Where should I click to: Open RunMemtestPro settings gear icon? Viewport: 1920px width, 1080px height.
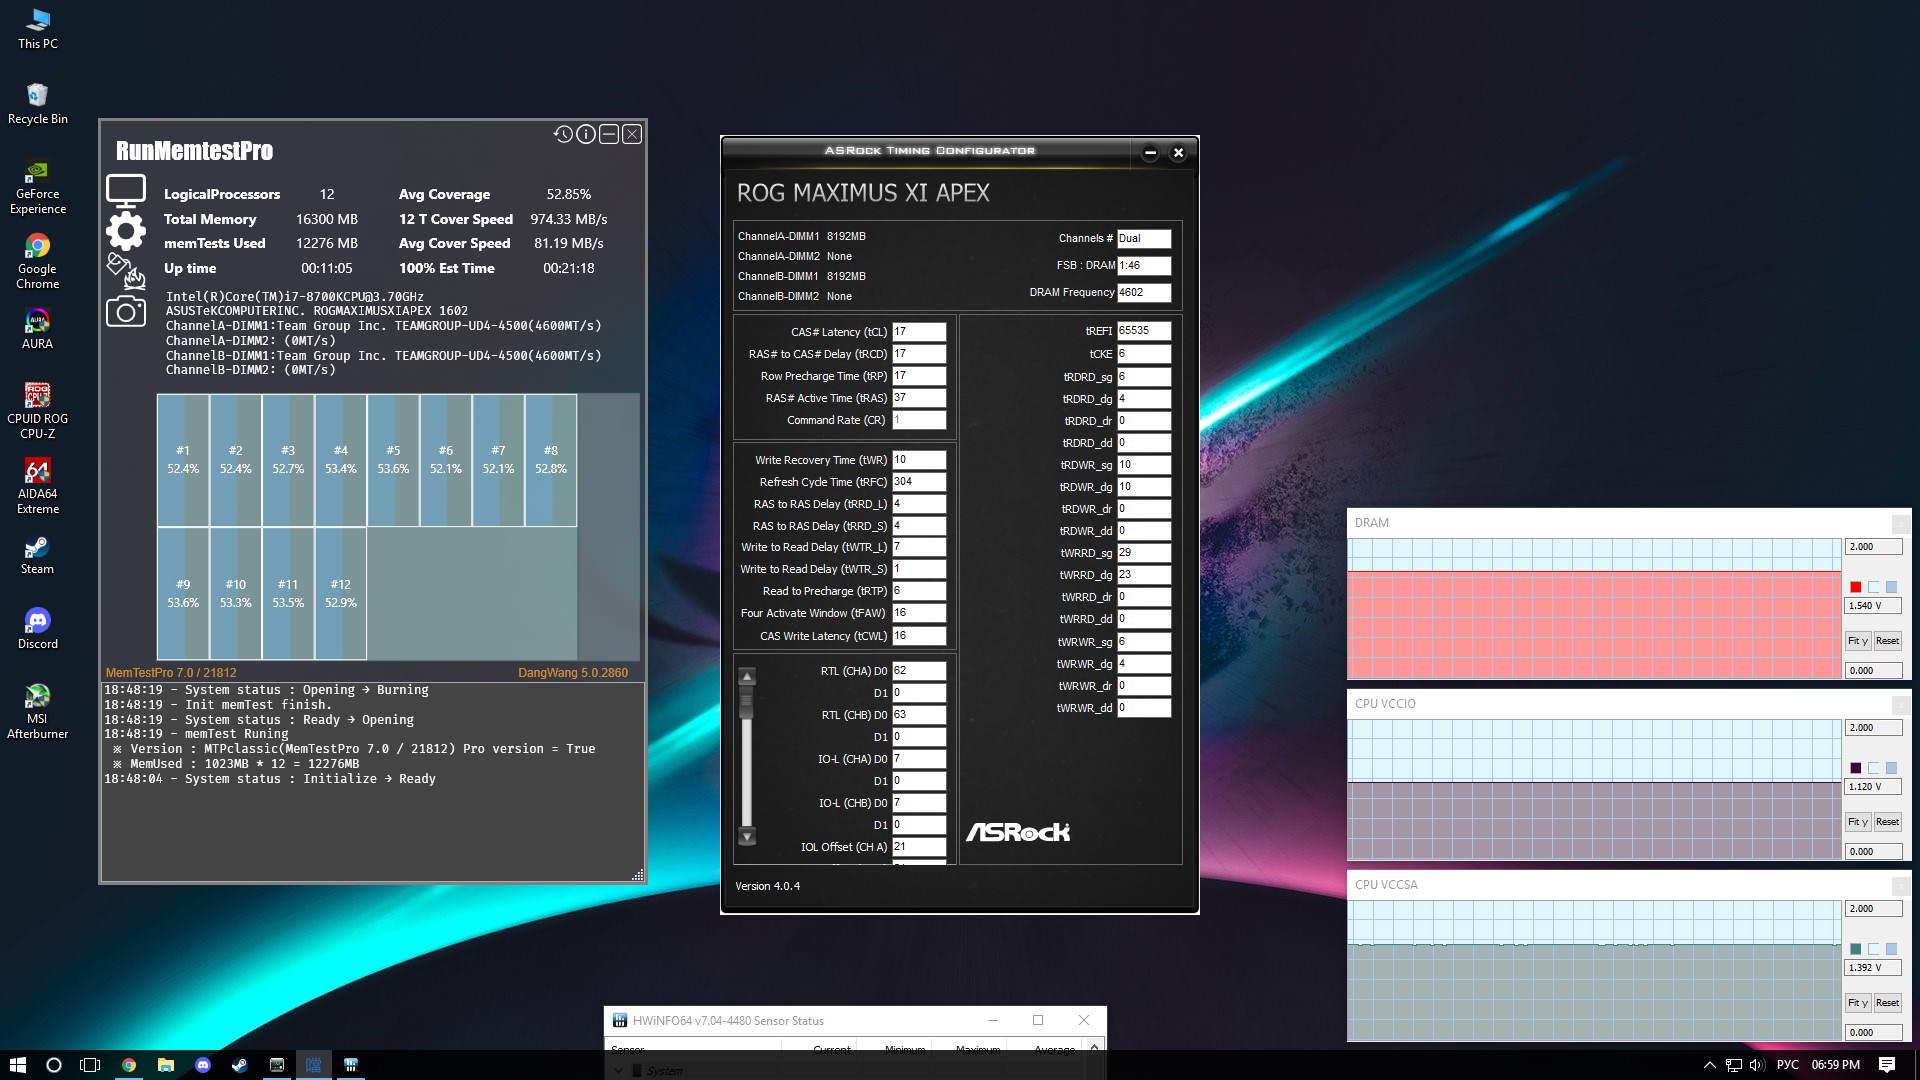coord(126,231)
